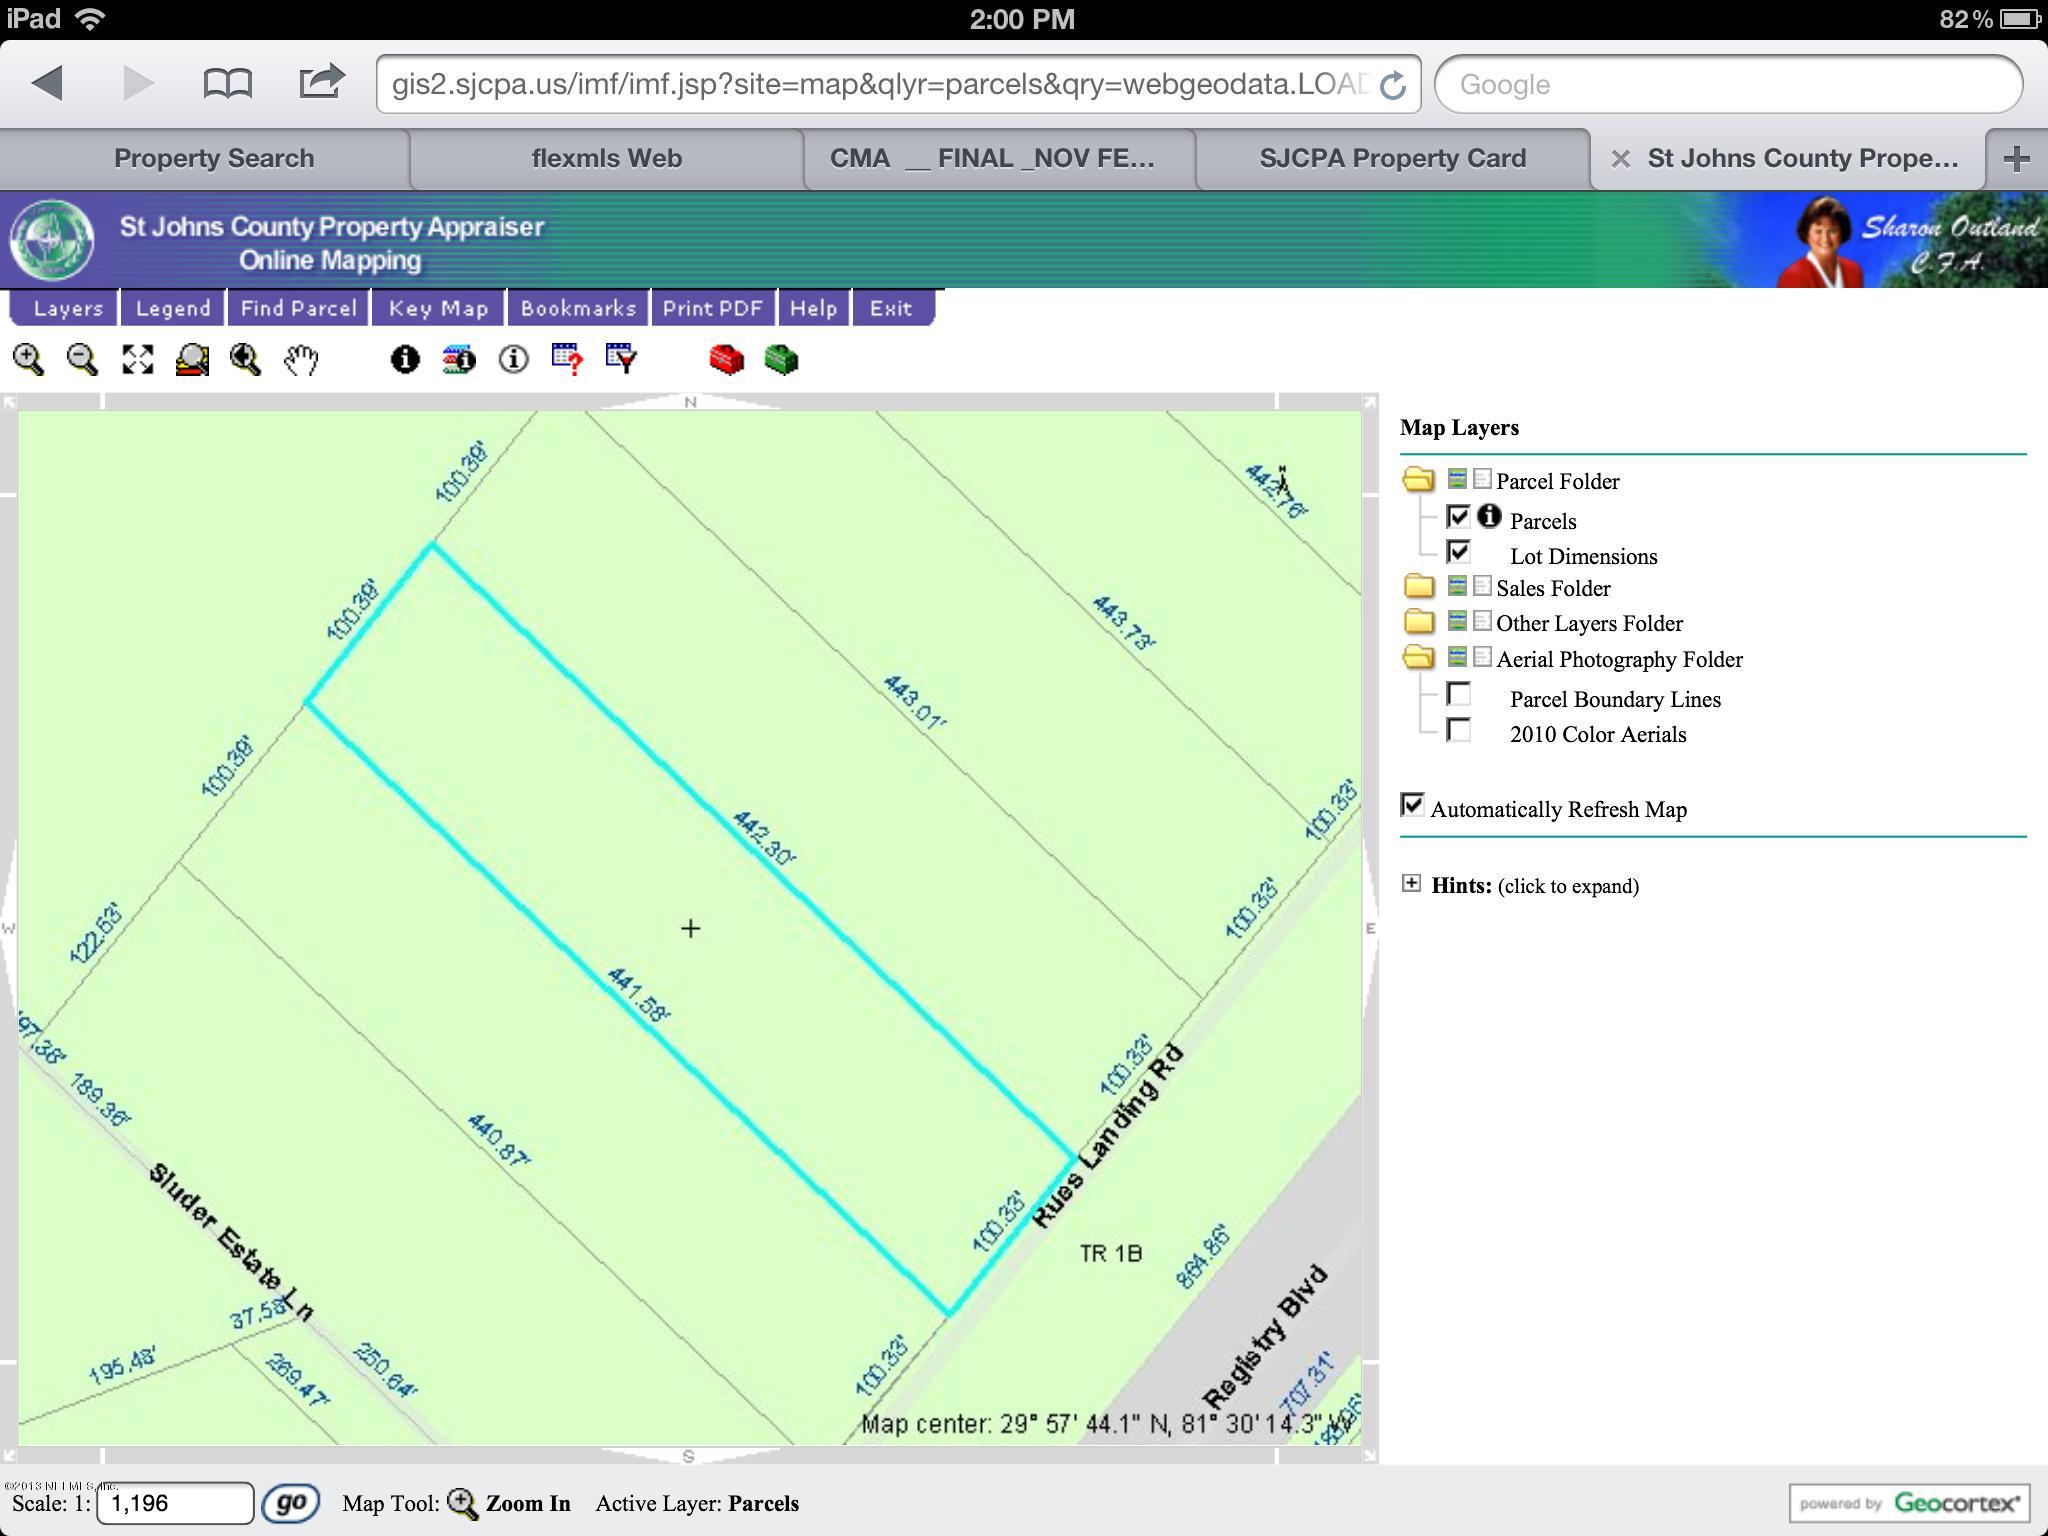The height and width of the screenshot is (1536, 2048).
Task: Select the identify multiple layers tool
Action: coord(459,359)
